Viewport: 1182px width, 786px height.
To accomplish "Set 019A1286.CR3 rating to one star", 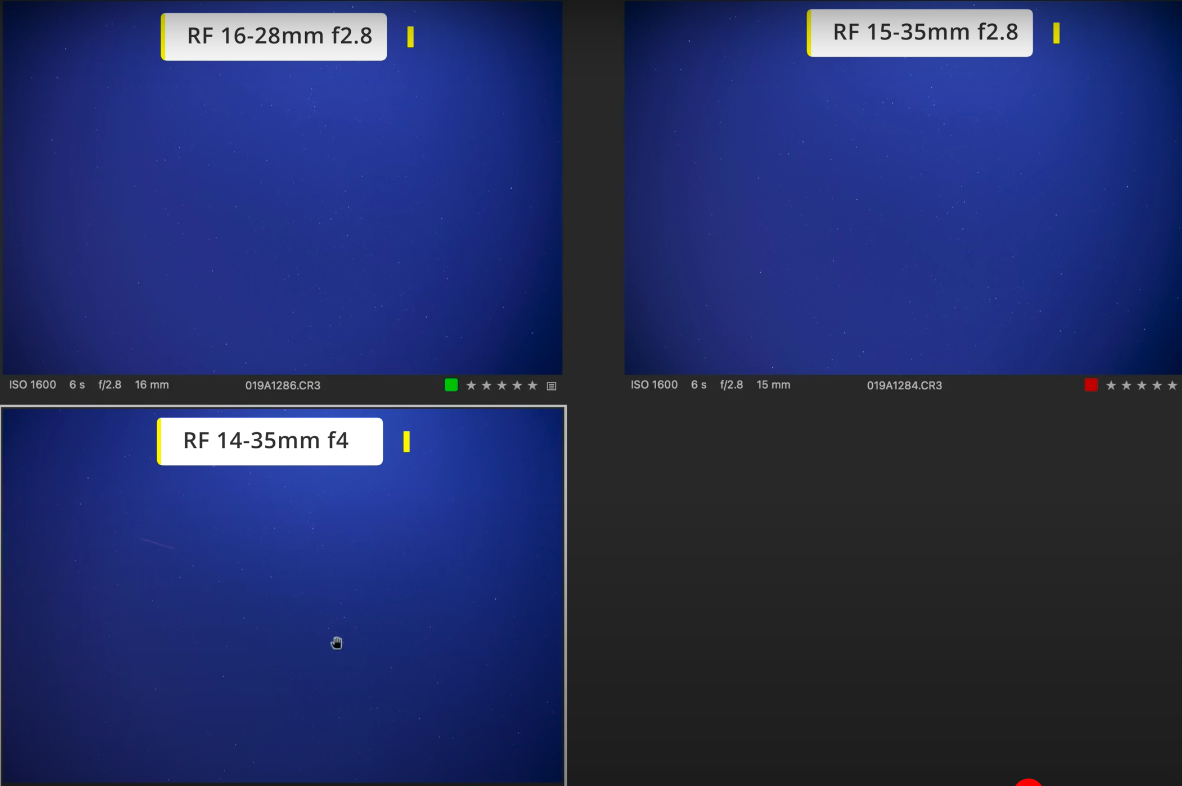I will [471, 386].
